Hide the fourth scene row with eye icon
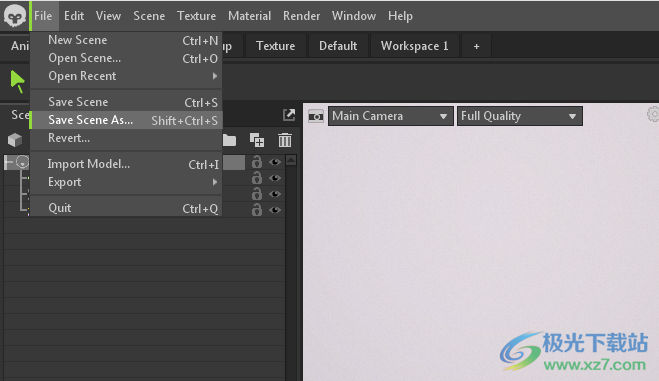Image resolution: width=659 pixels, height=381 pixels. coord(275,210)
